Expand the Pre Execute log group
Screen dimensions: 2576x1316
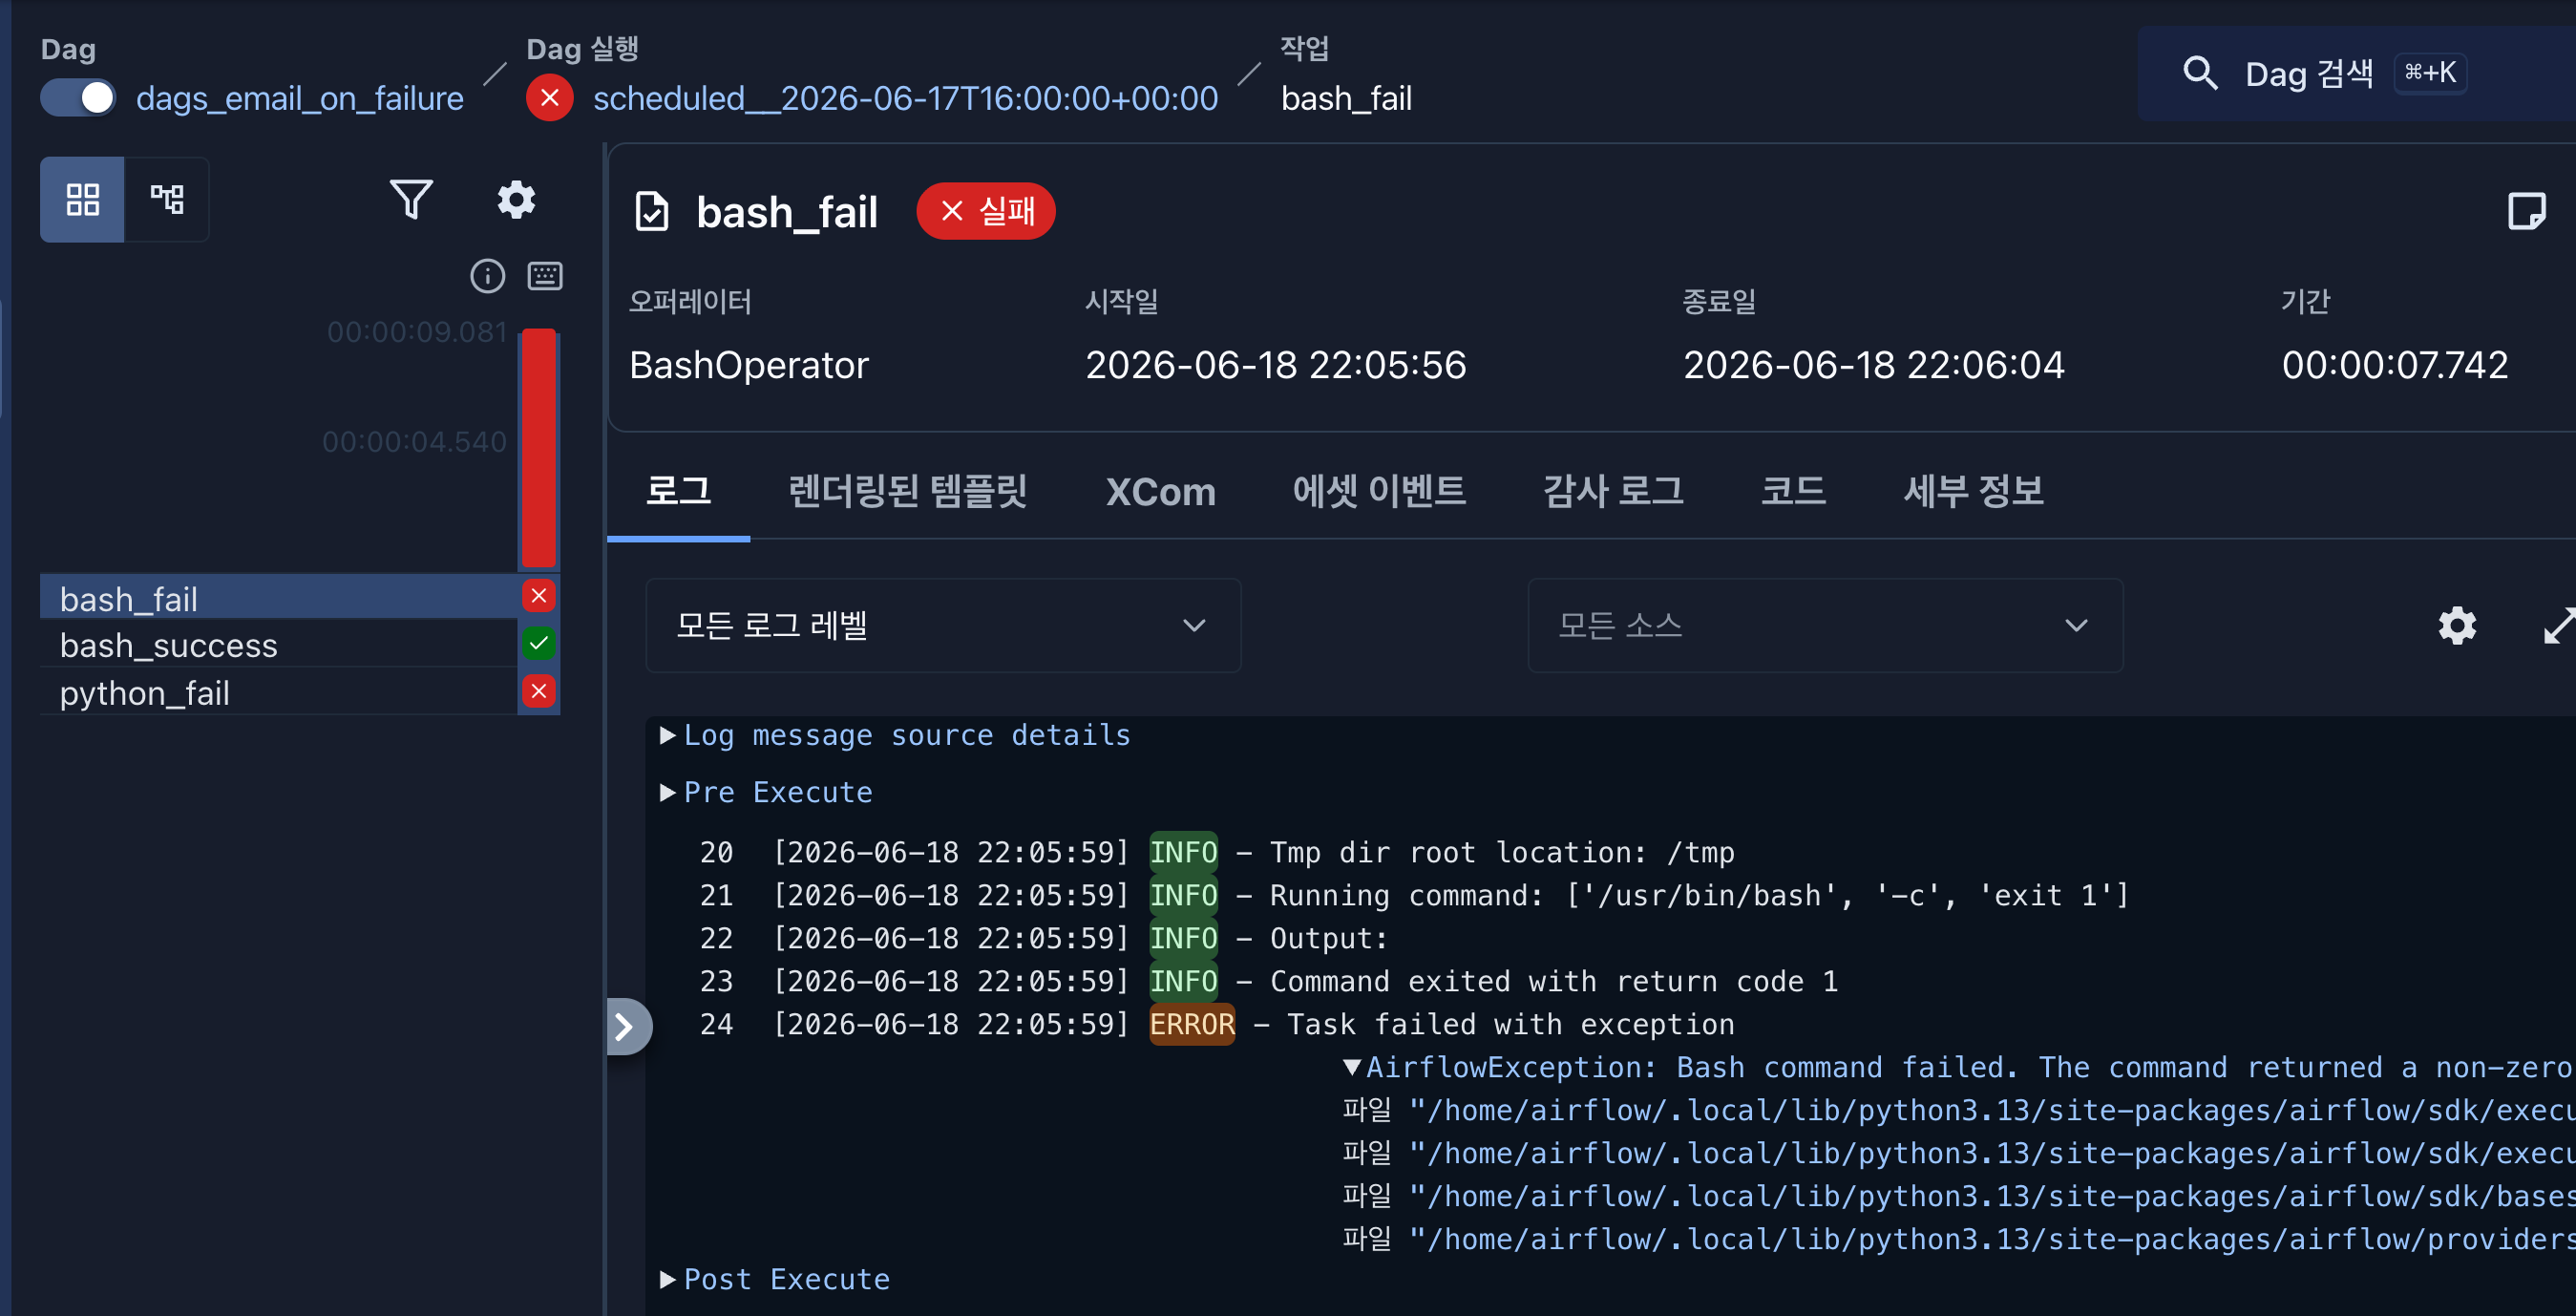(766, 792)
